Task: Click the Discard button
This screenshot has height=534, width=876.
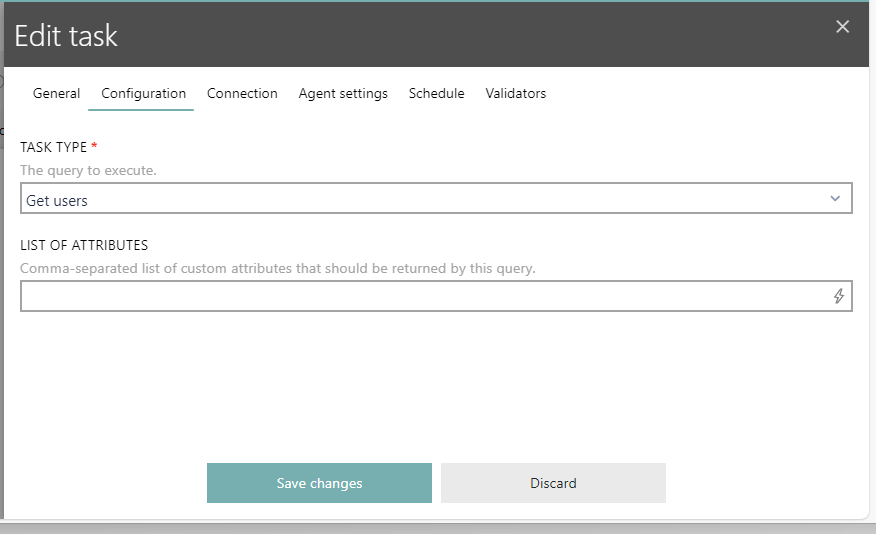Action: click(553, 483)
